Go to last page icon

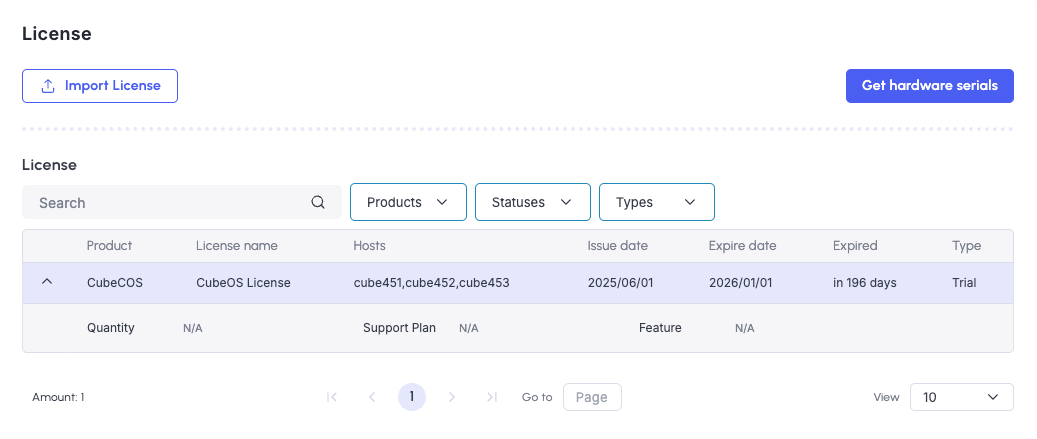click(x=491, y=397)
